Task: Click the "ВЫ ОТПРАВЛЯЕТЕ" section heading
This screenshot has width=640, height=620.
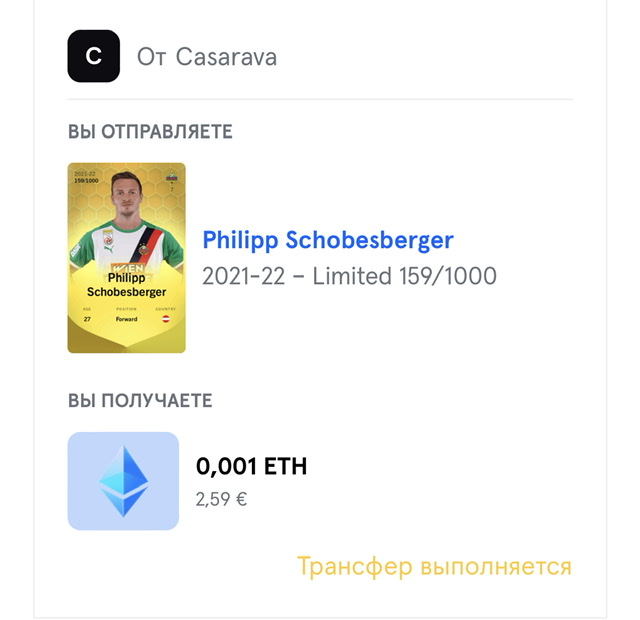Action: pos(150,132)
